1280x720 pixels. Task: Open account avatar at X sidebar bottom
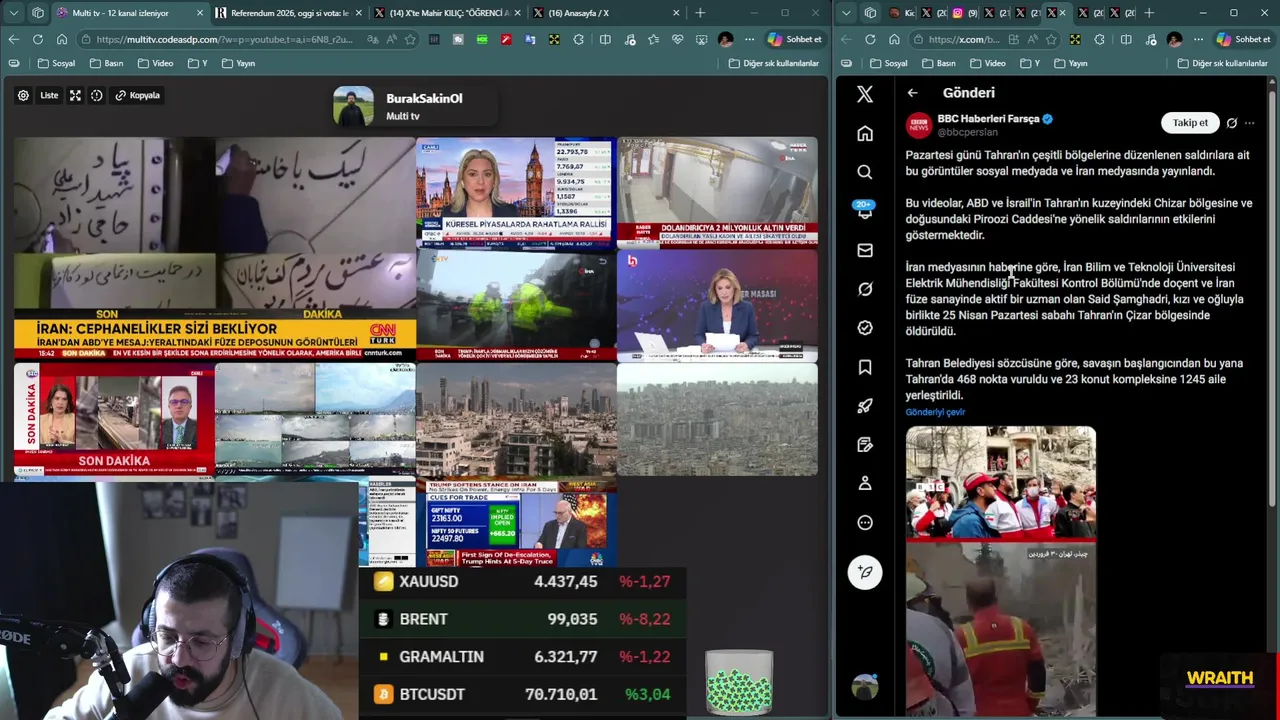(865, 687)
